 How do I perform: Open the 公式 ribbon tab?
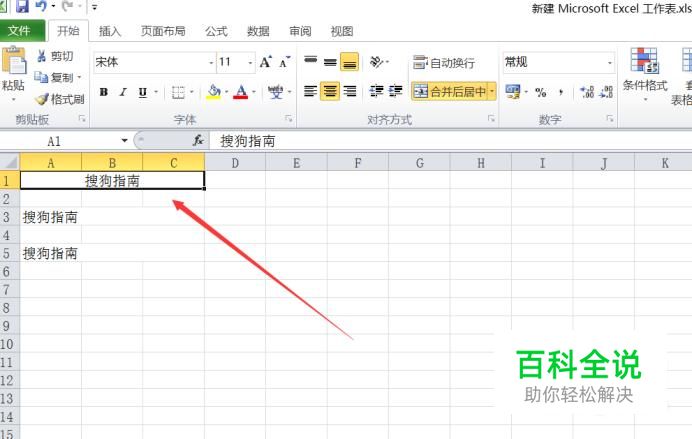[x=216, y=31]
